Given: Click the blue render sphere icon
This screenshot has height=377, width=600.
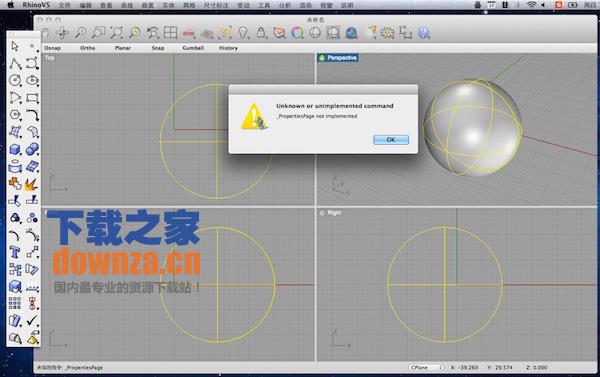Looking at the screenshot, I should (x=351, y=33).
